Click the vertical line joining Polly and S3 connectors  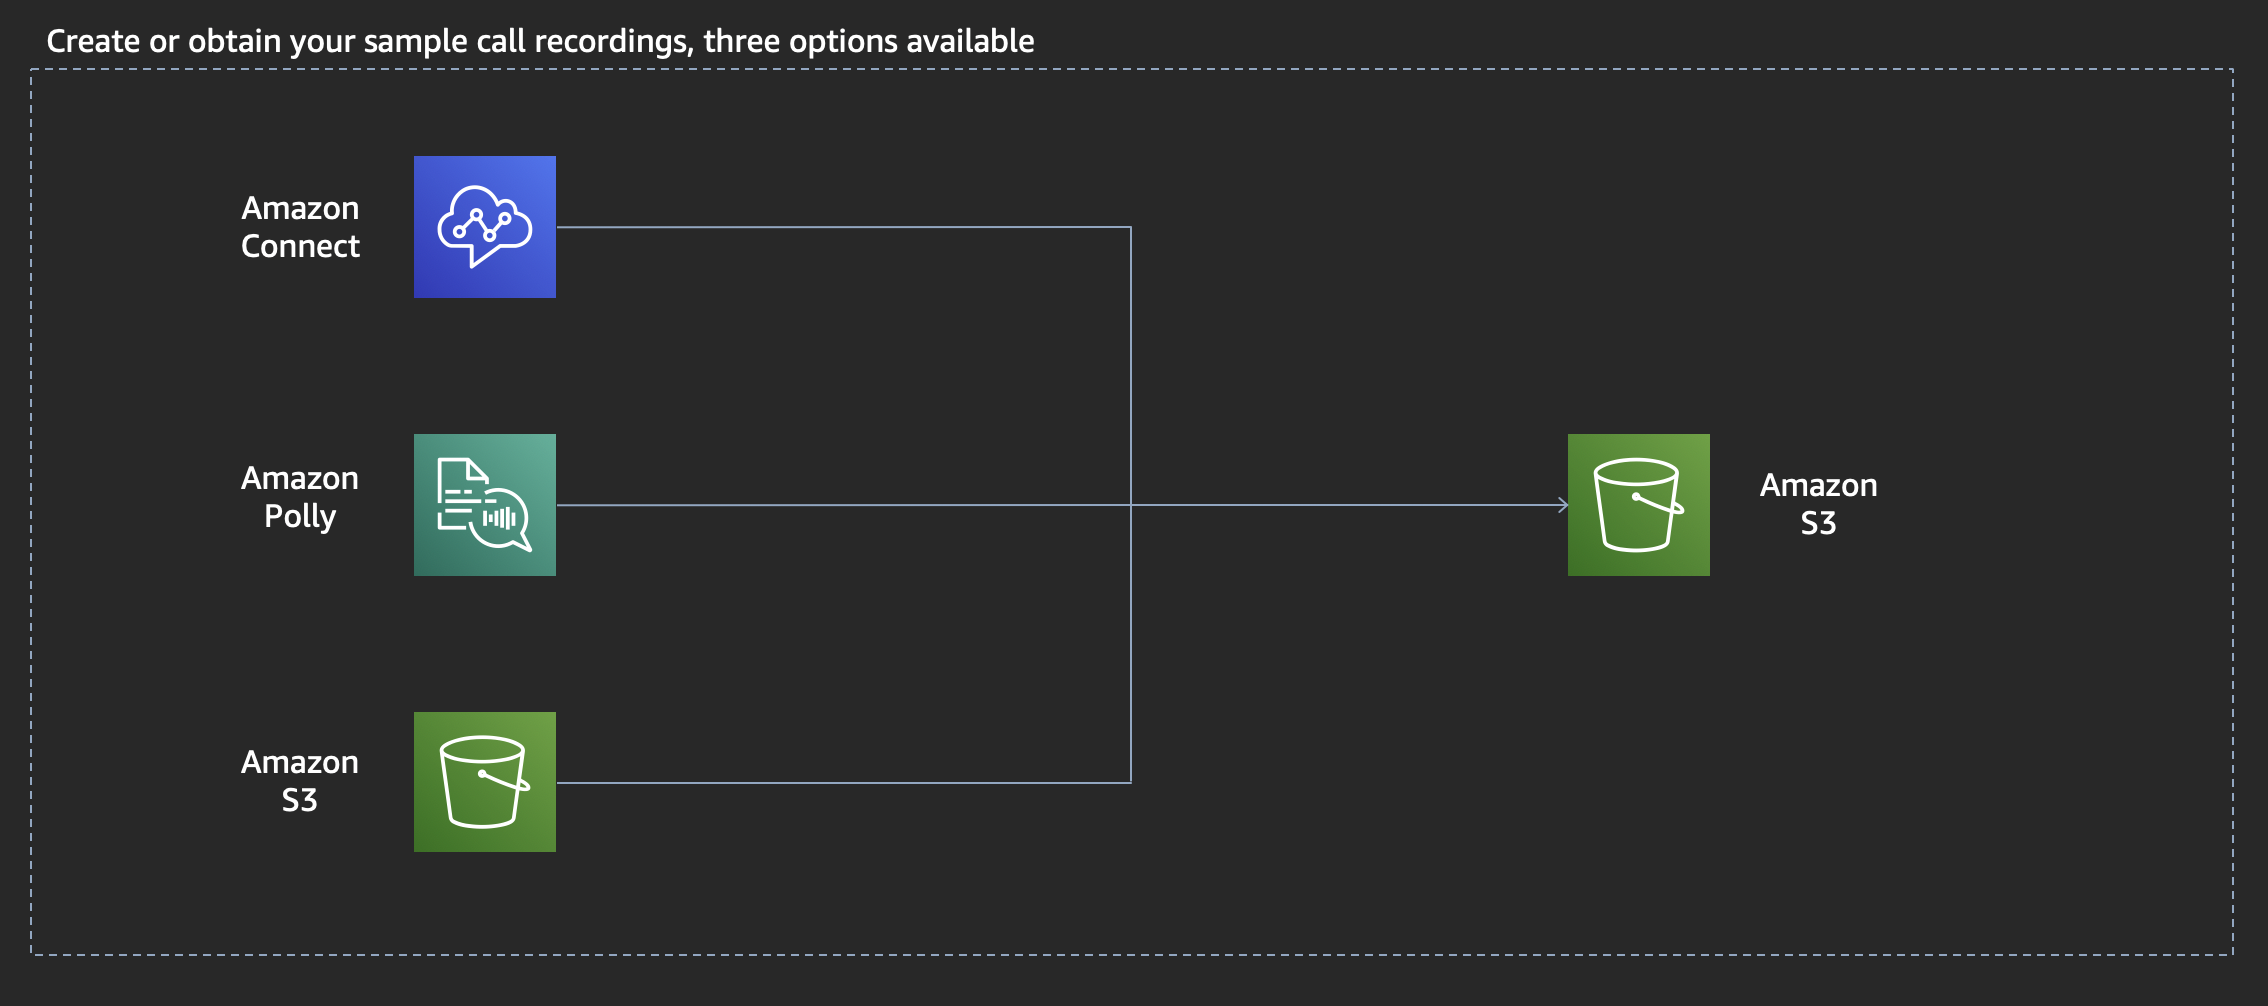point(1131,645)
